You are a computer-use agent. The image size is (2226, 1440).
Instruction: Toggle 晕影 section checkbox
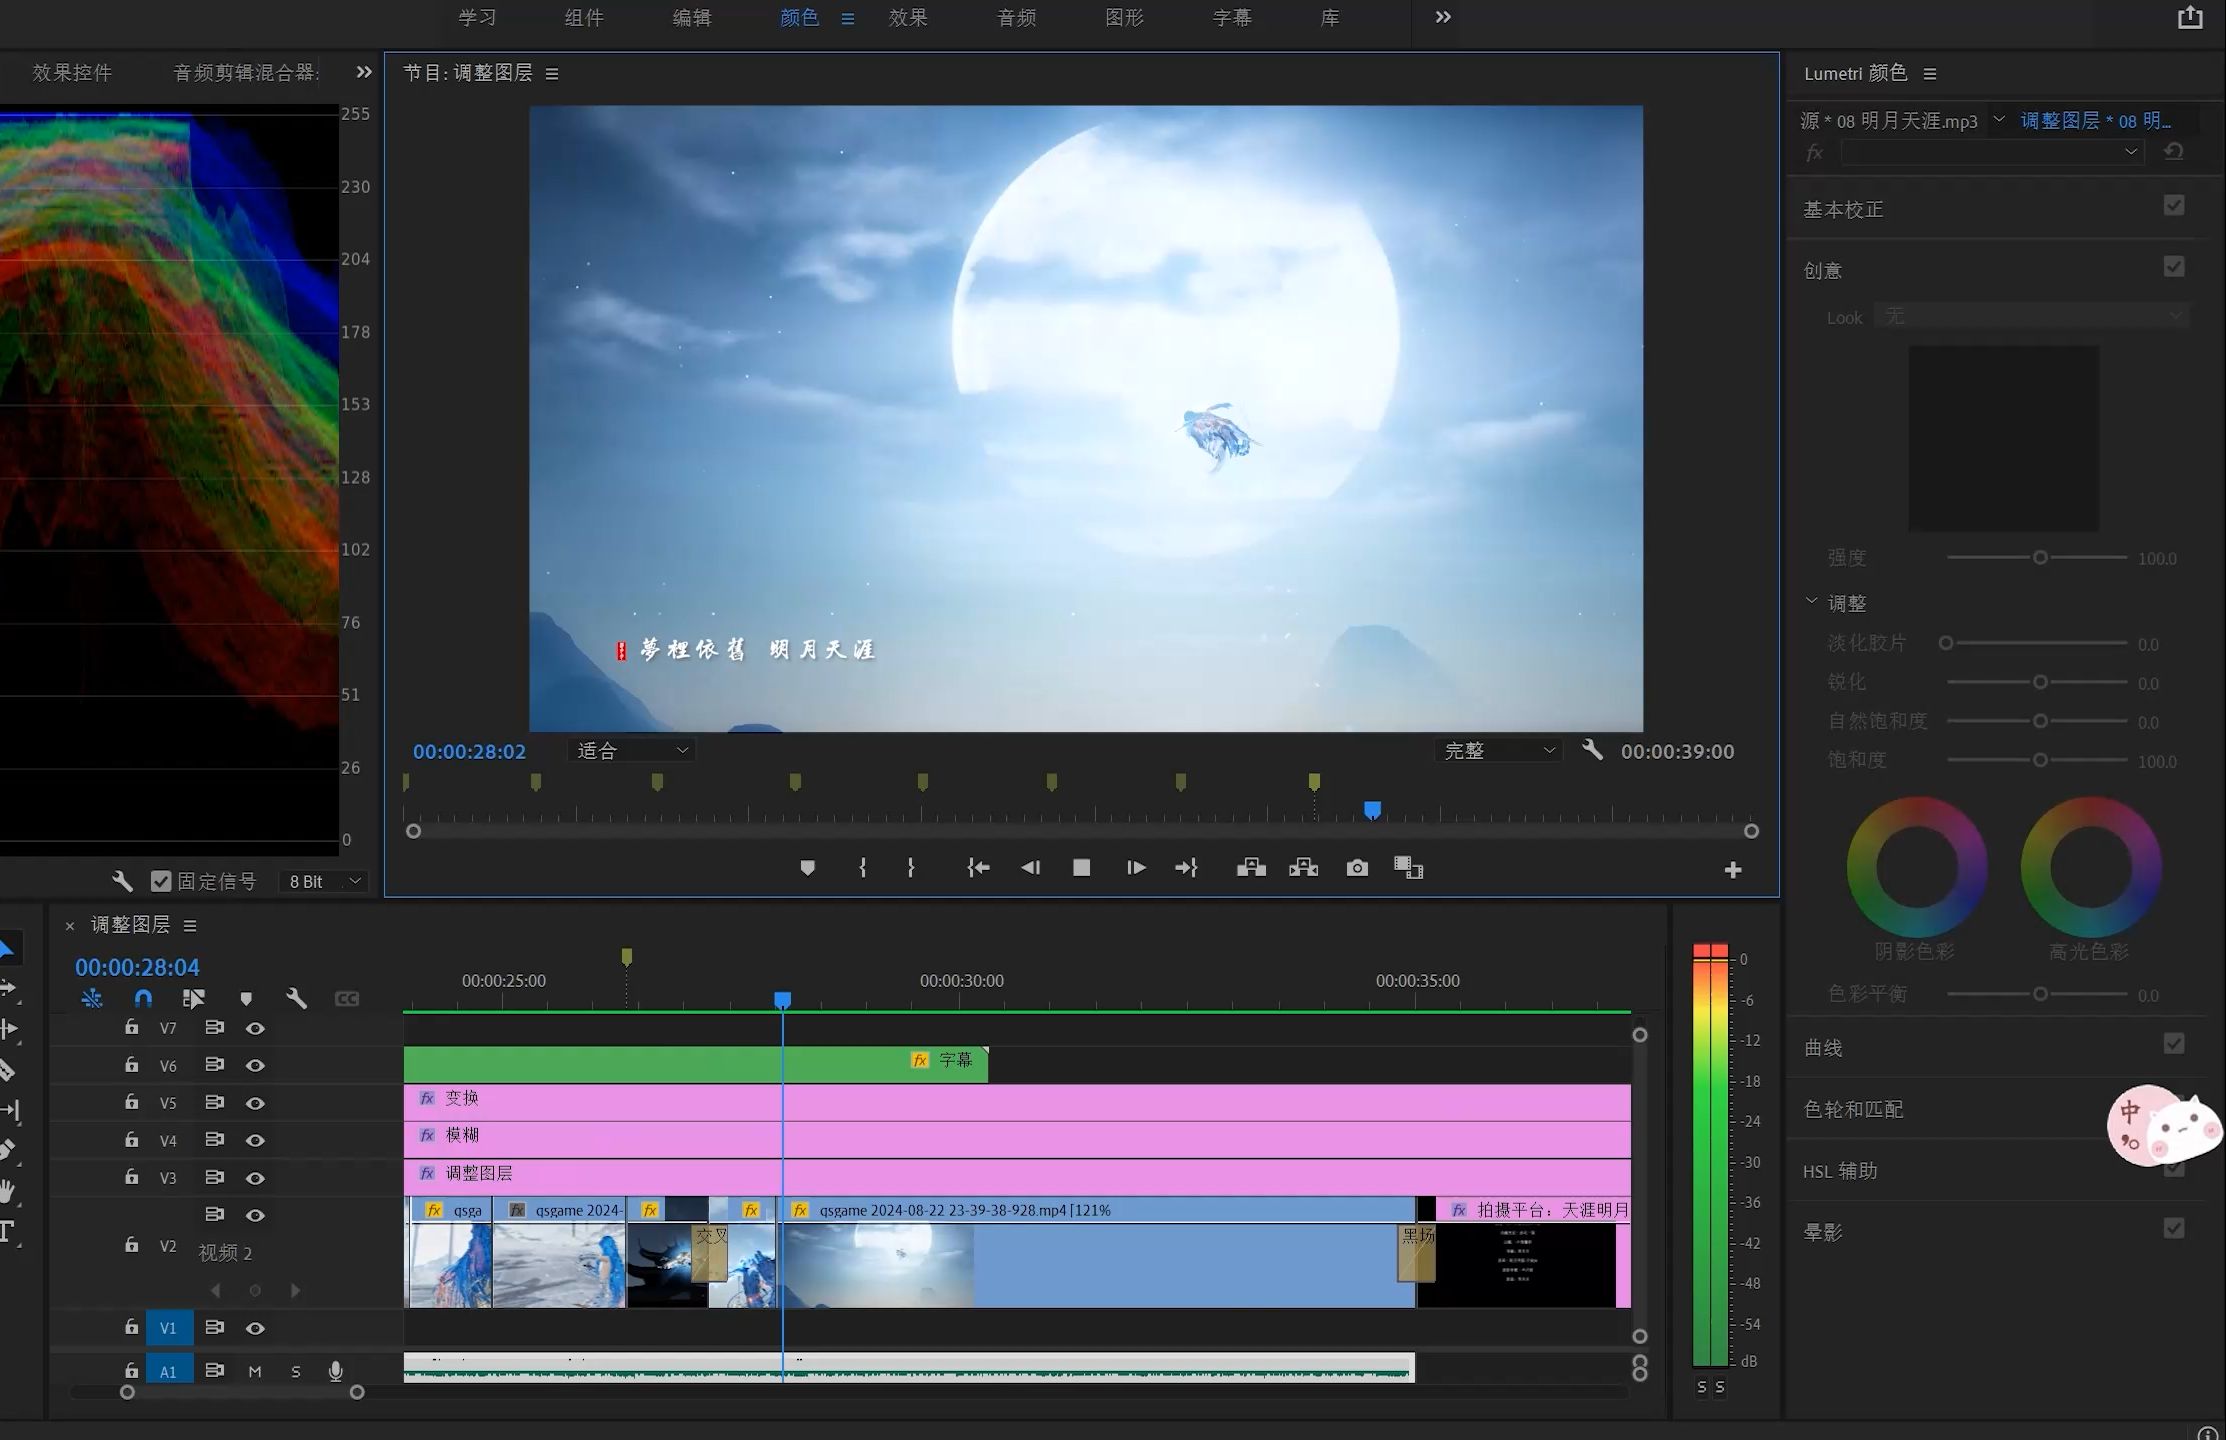coord(2174,1228)
